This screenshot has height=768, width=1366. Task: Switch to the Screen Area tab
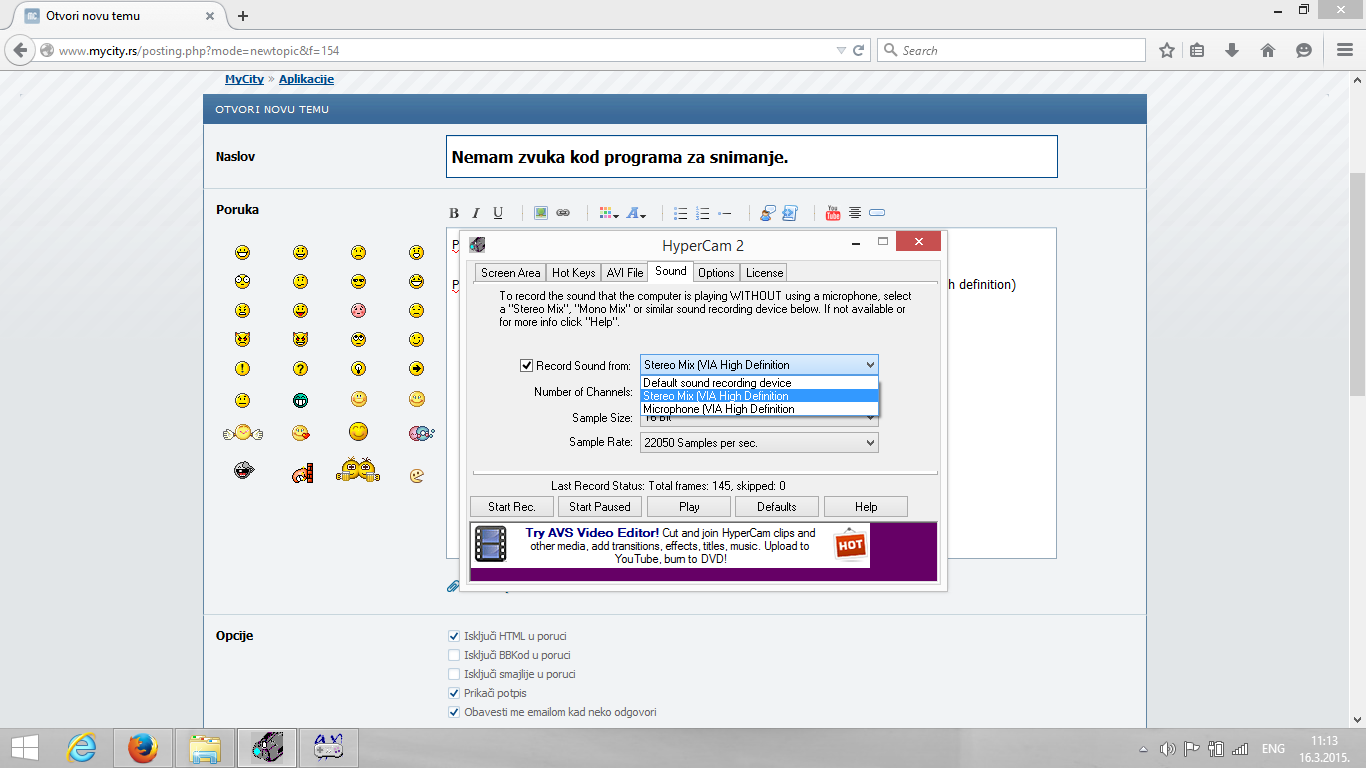tap(510, 272)
